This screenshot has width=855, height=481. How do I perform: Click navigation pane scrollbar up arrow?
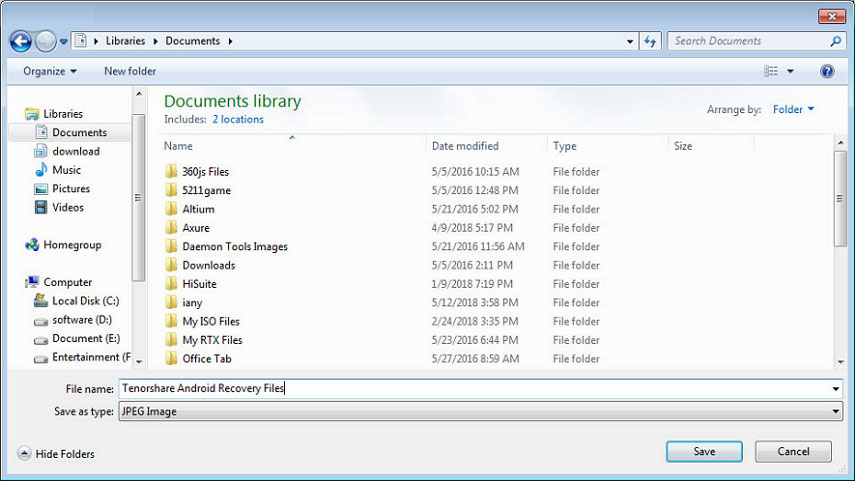tap(139, 94)
